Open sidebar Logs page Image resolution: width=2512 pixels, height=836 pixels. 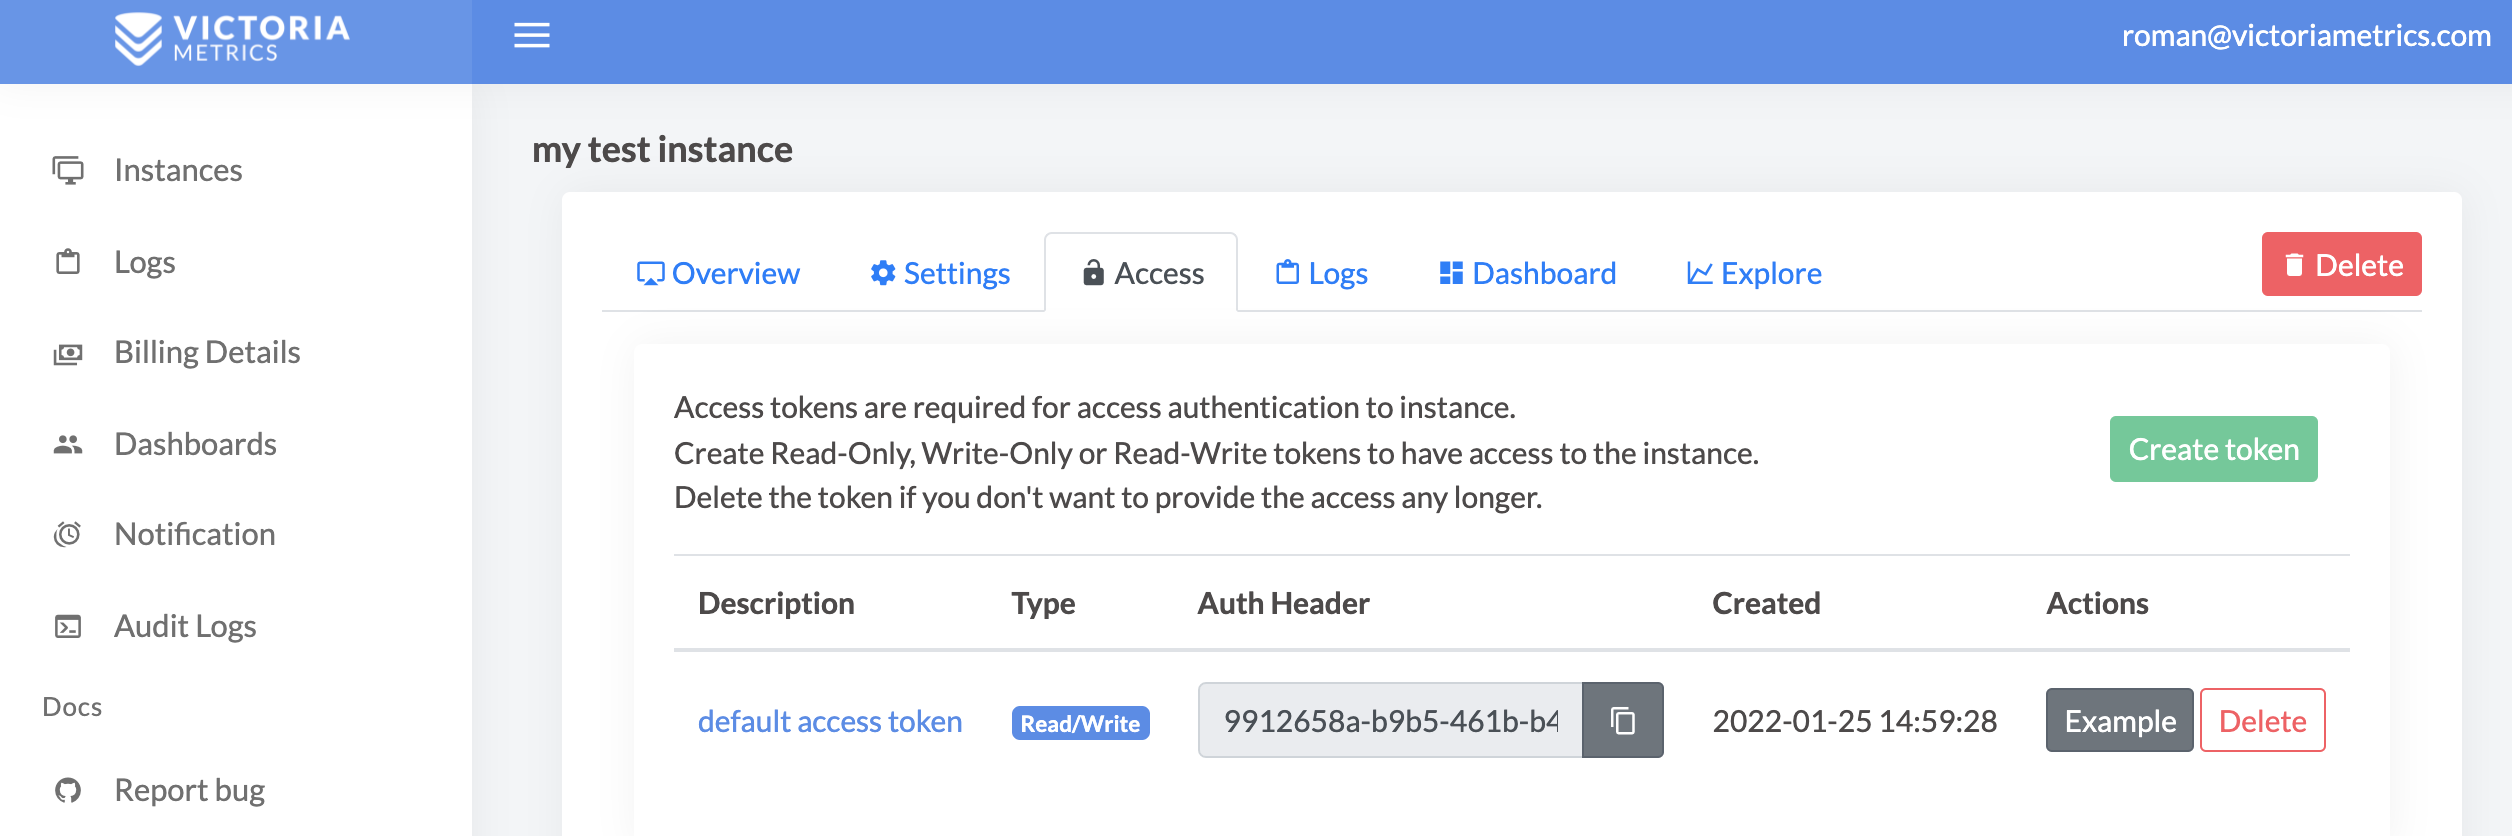144,262
